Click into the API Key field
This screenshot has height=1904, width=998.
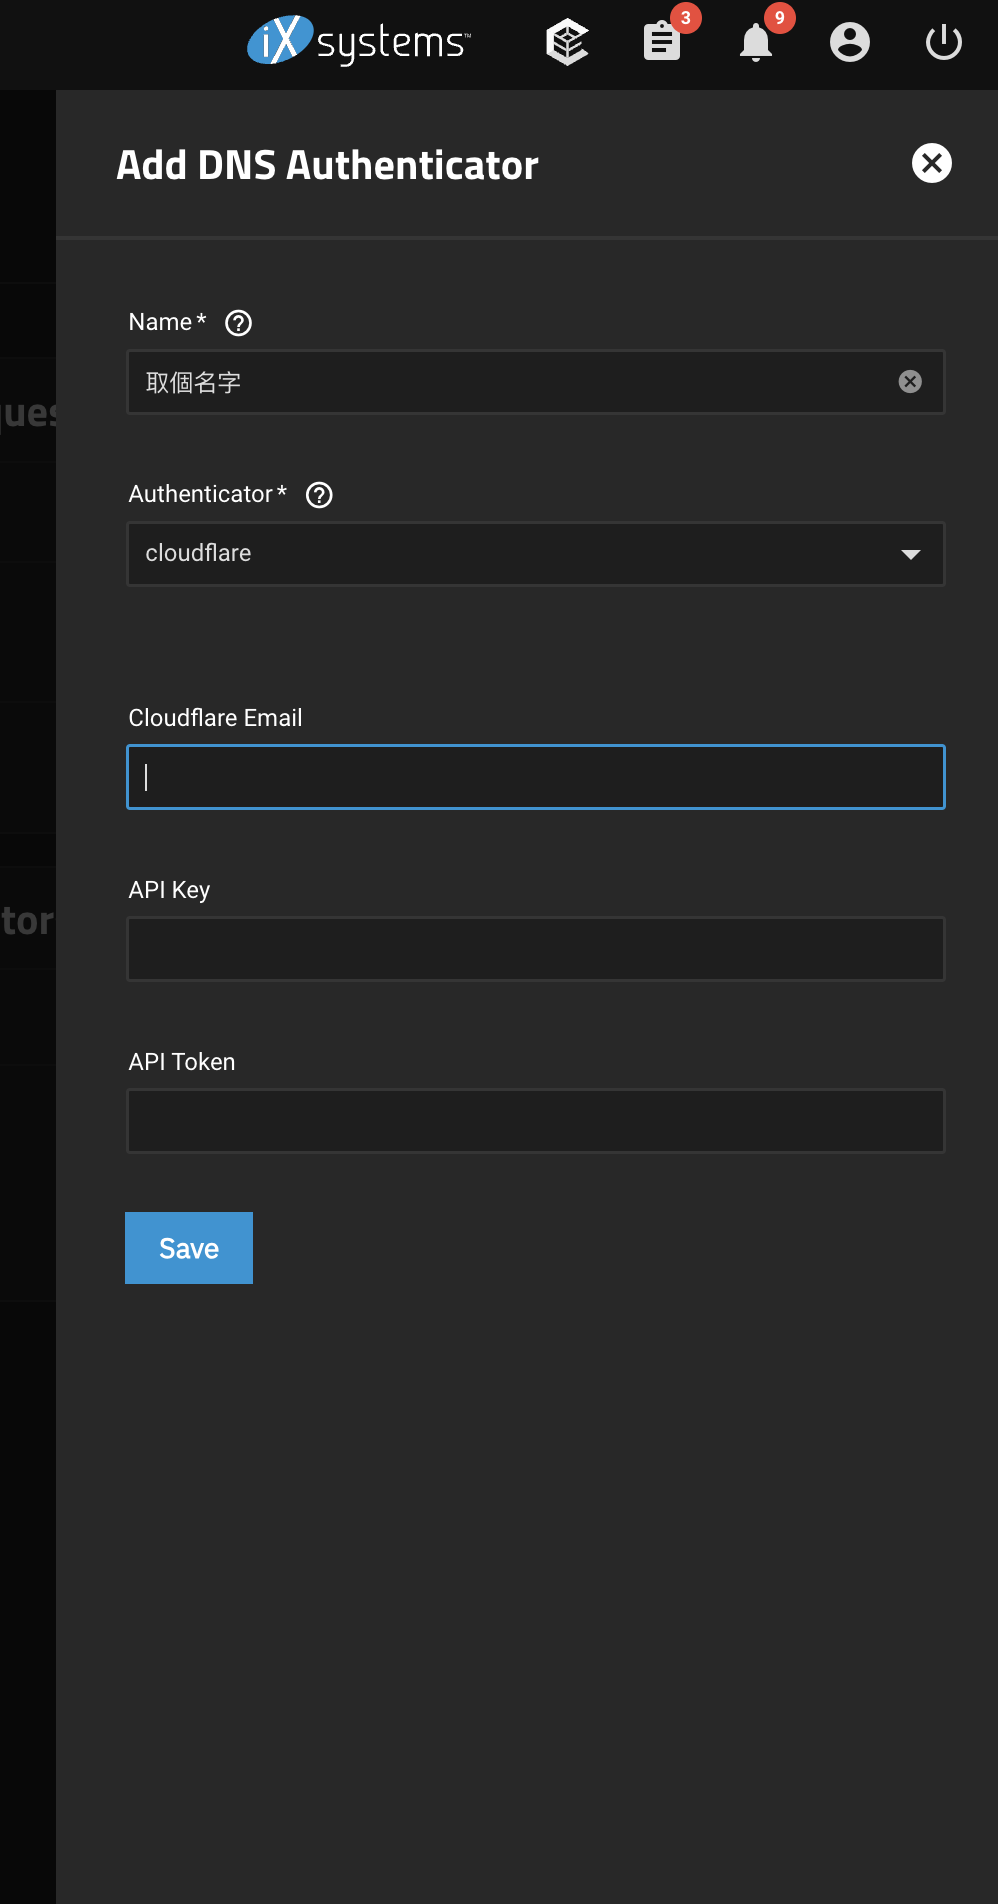pos(536,949)
